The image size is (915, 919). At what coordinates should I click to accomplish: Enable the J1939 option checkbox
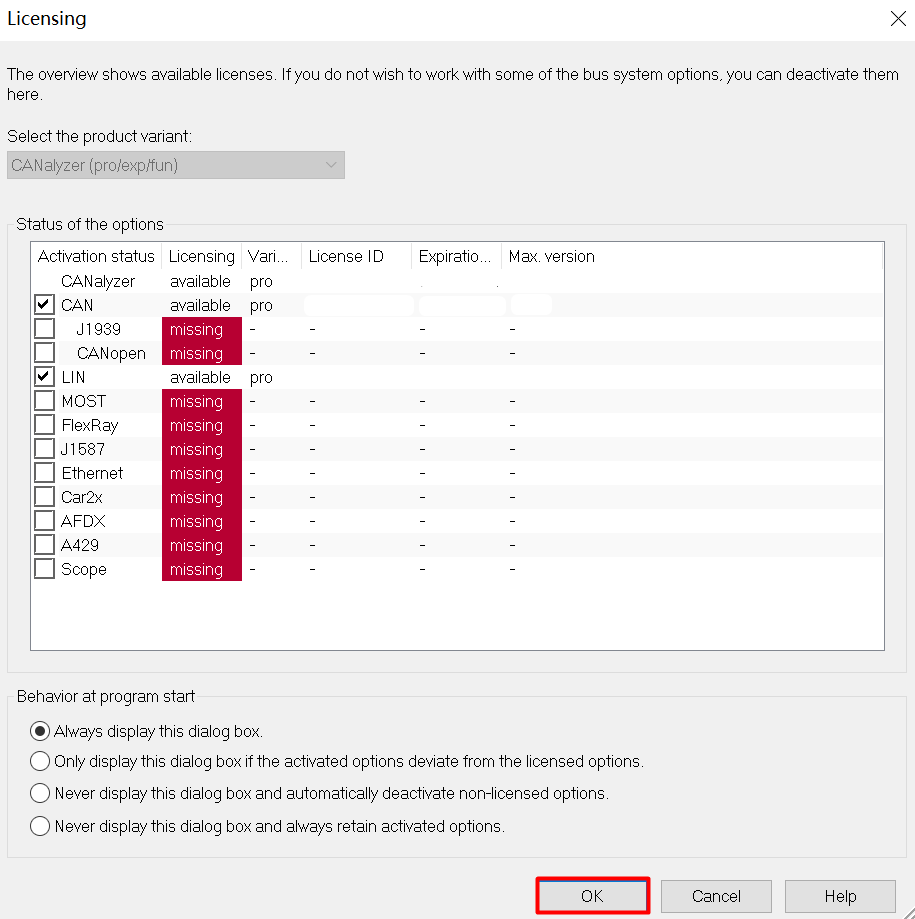coord(44,329)
